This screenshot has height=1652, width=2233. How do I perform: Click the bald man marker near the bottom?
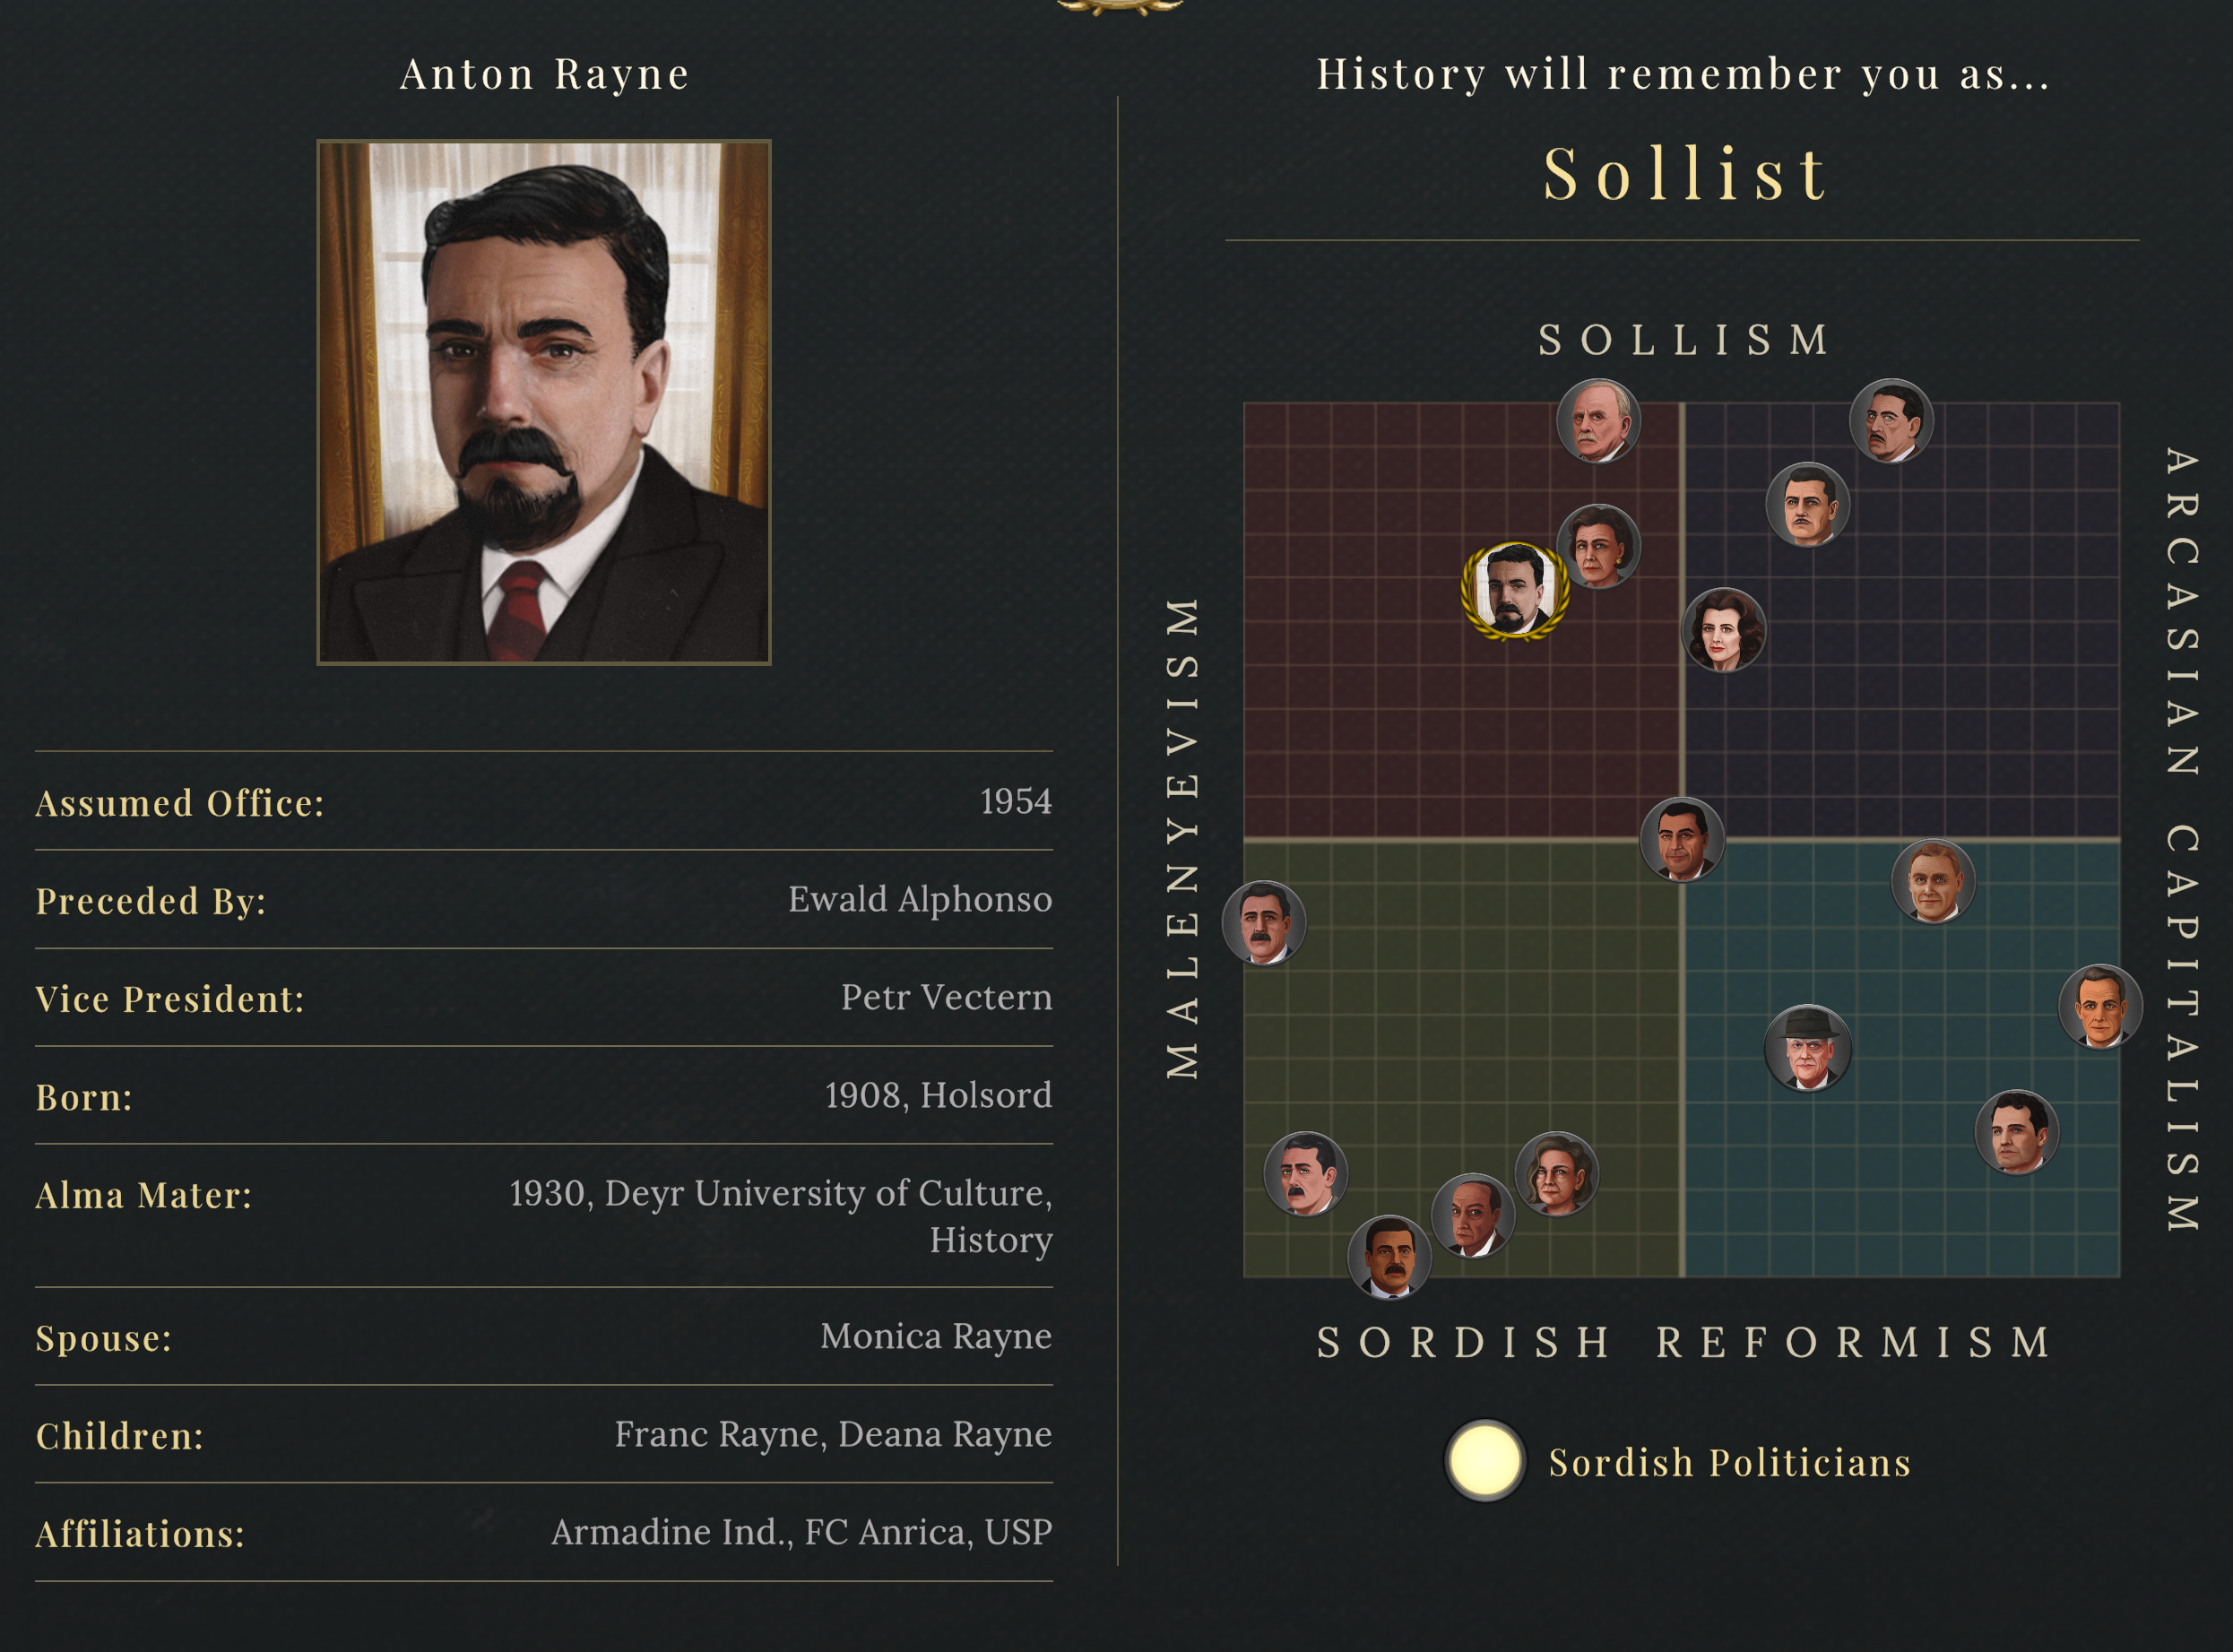click(x=1473, y=1216)
